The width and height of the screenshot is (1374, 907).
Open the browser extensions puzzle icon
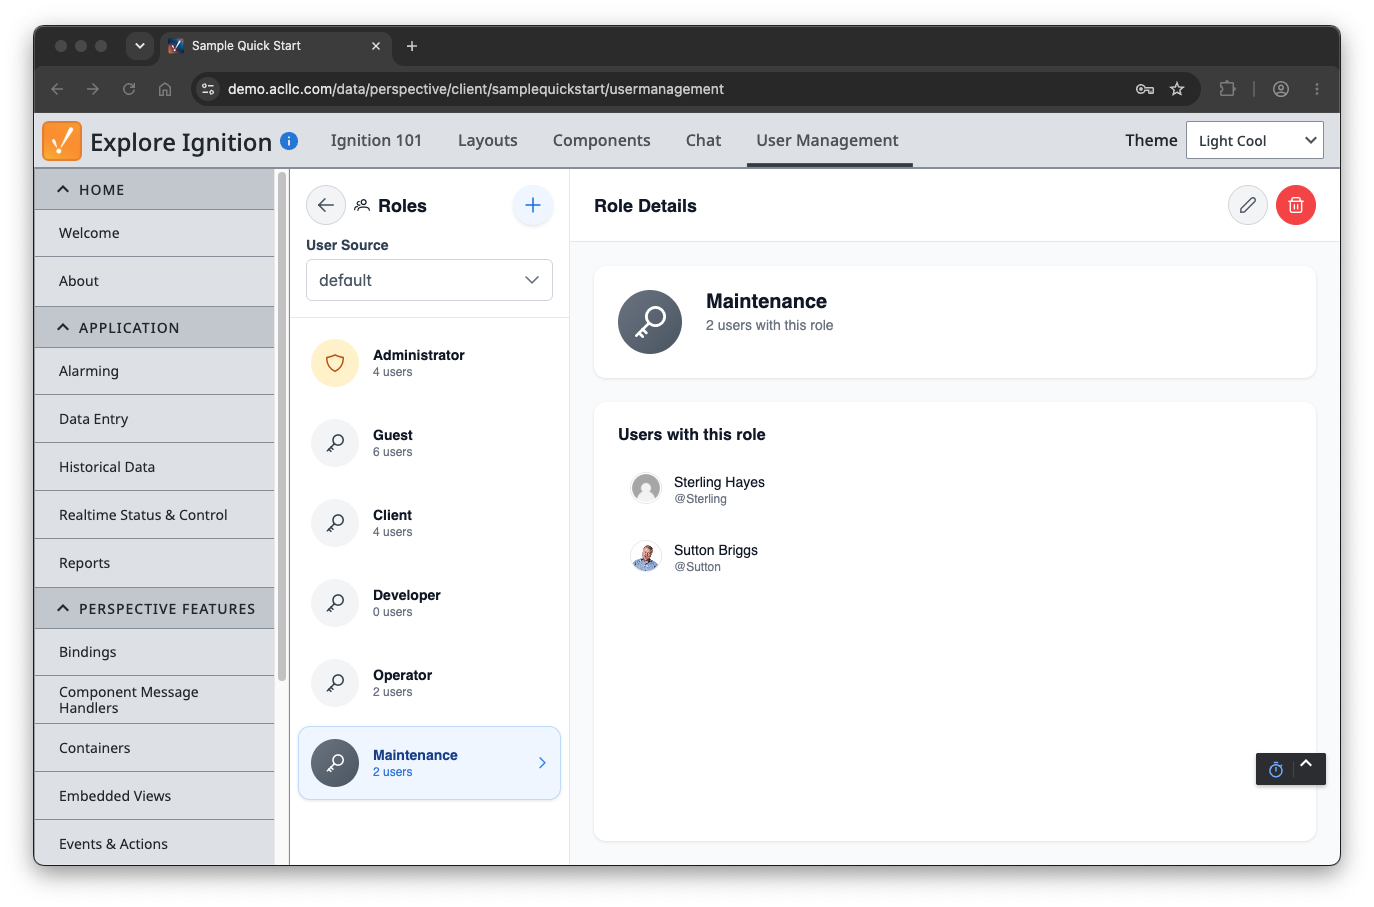(x=1227, y=89)
